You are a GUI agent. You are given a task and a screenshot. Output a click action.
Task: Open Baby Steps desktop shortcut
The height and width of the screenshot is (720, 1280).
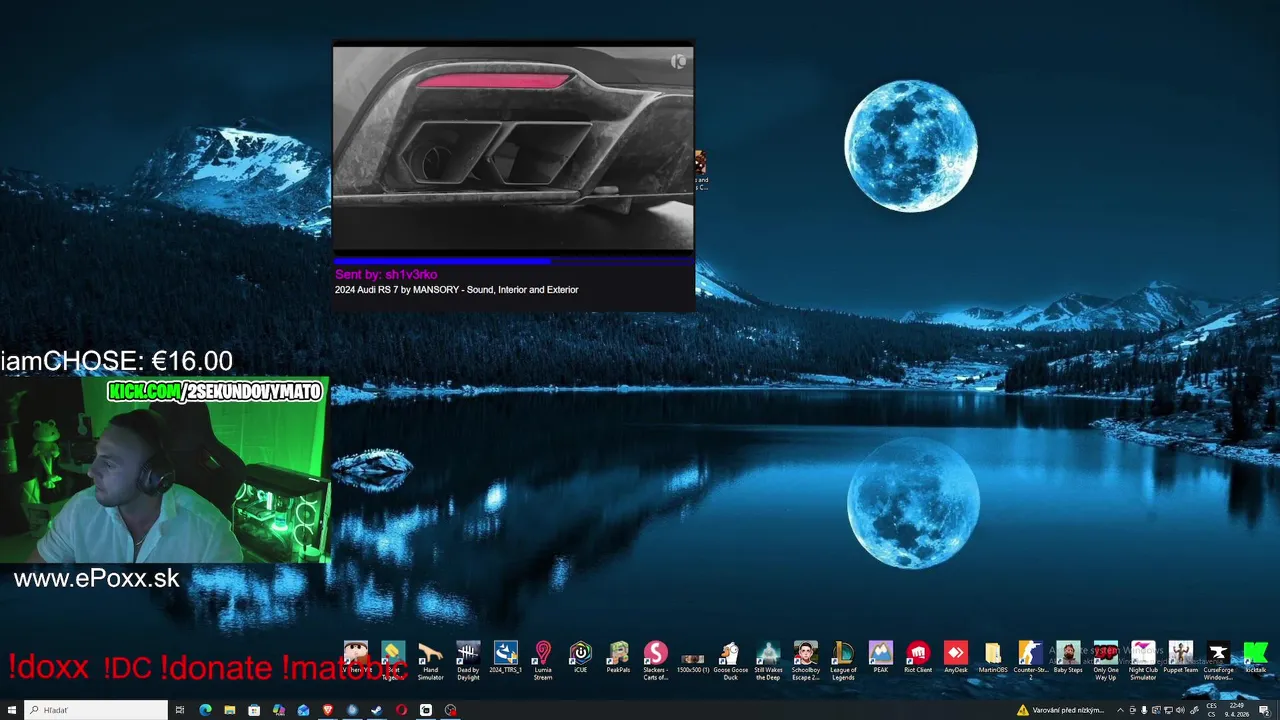1068,658
